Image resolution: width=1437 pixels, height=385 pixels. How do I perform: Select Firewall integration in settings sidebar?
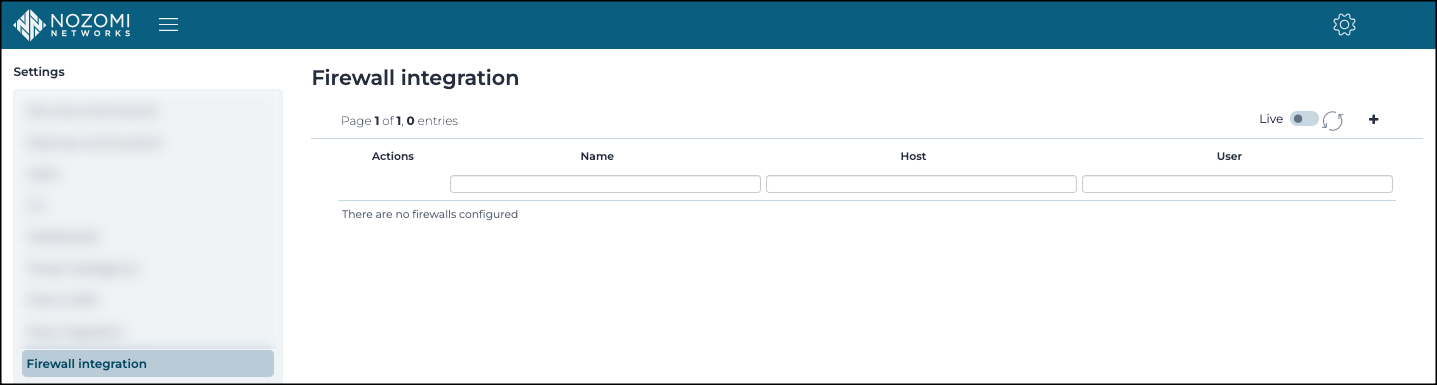(148, 363)
